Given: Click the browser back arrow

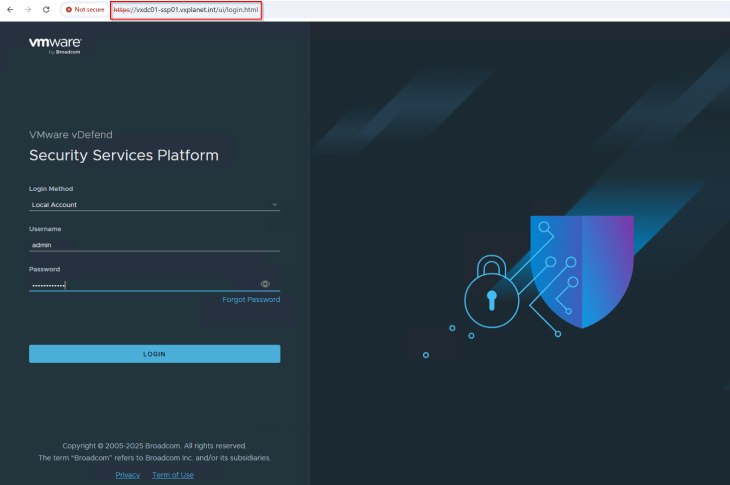Looking at the screenshot, I should click(10, 9).
